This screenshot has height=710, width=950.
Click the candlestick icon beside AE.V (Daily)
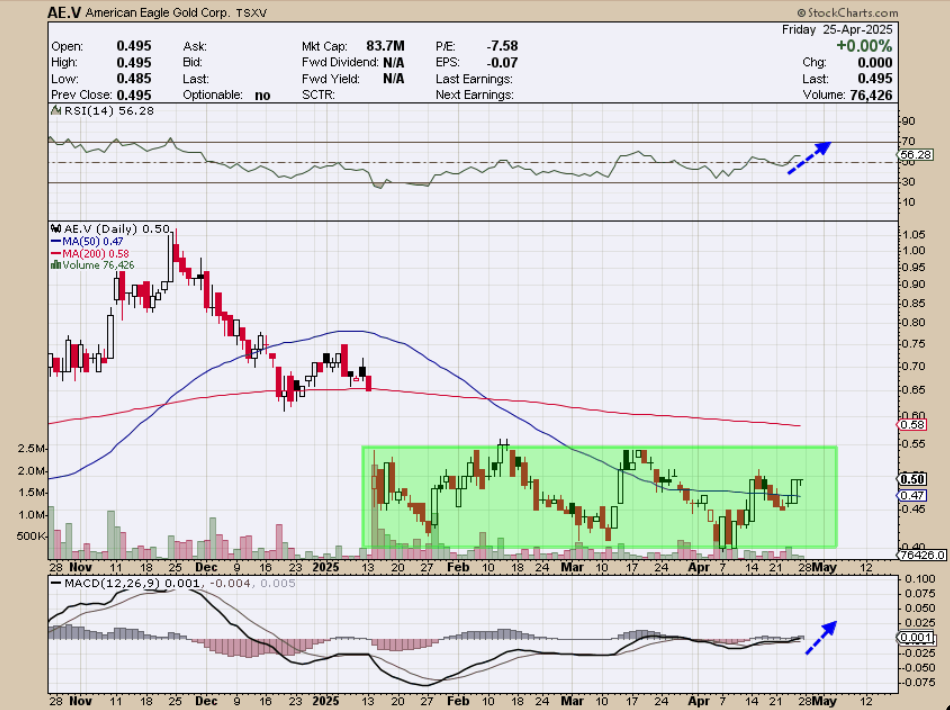(x=56, y=229)
